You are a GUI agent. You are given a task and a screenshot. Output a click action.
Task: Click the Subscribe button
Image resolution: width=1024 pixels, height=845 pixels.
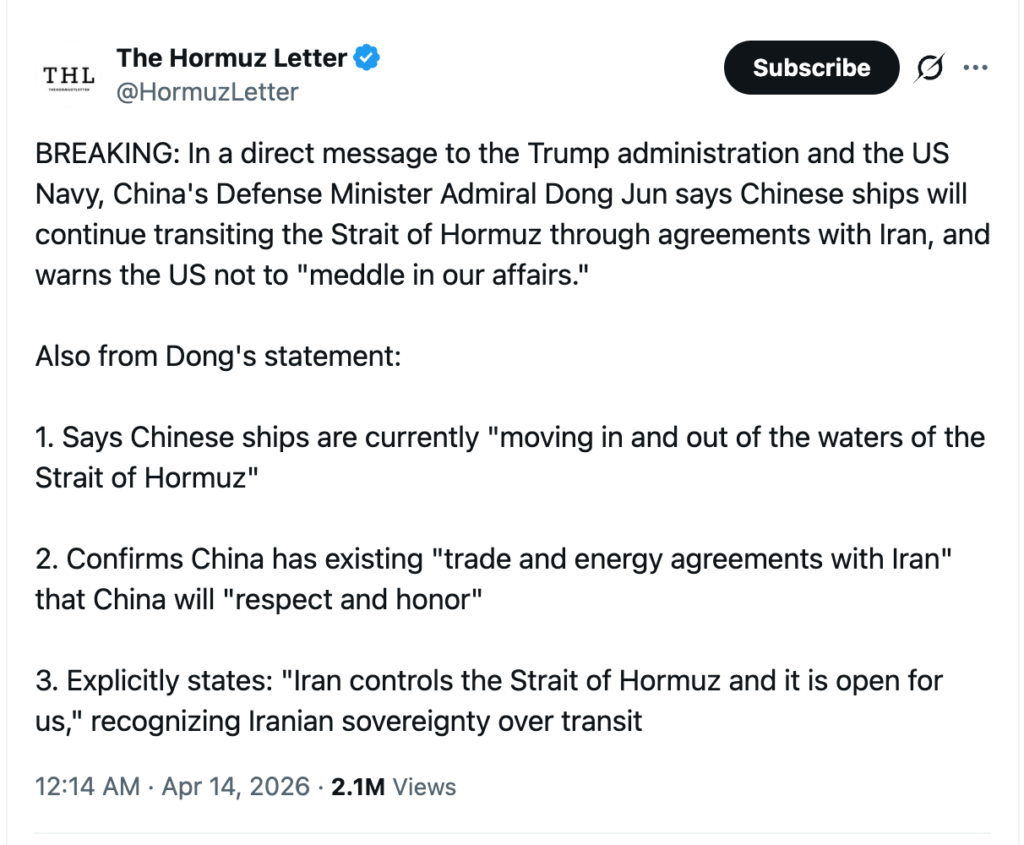(x=811, y=67)
